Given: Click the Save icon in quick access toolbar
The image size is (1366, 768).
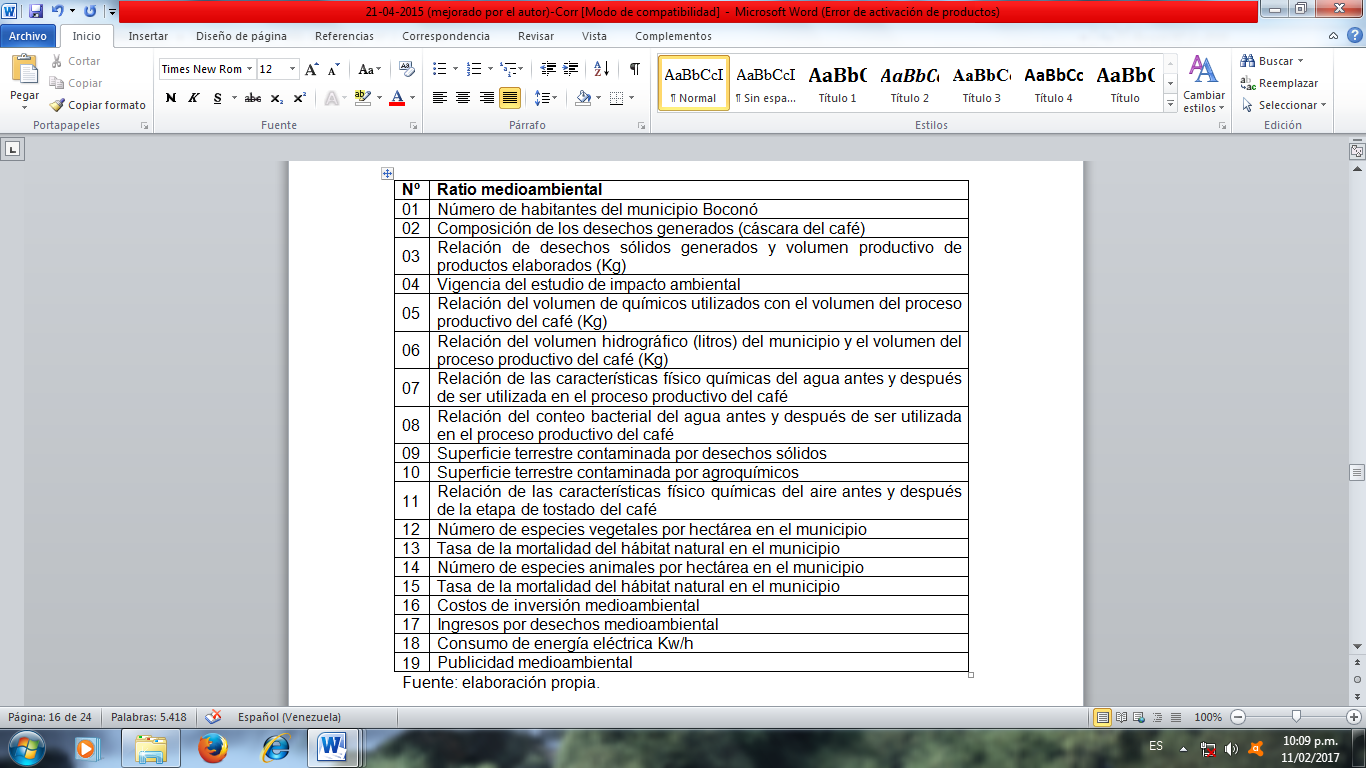Looking at the screenshot, I should 36,12.
